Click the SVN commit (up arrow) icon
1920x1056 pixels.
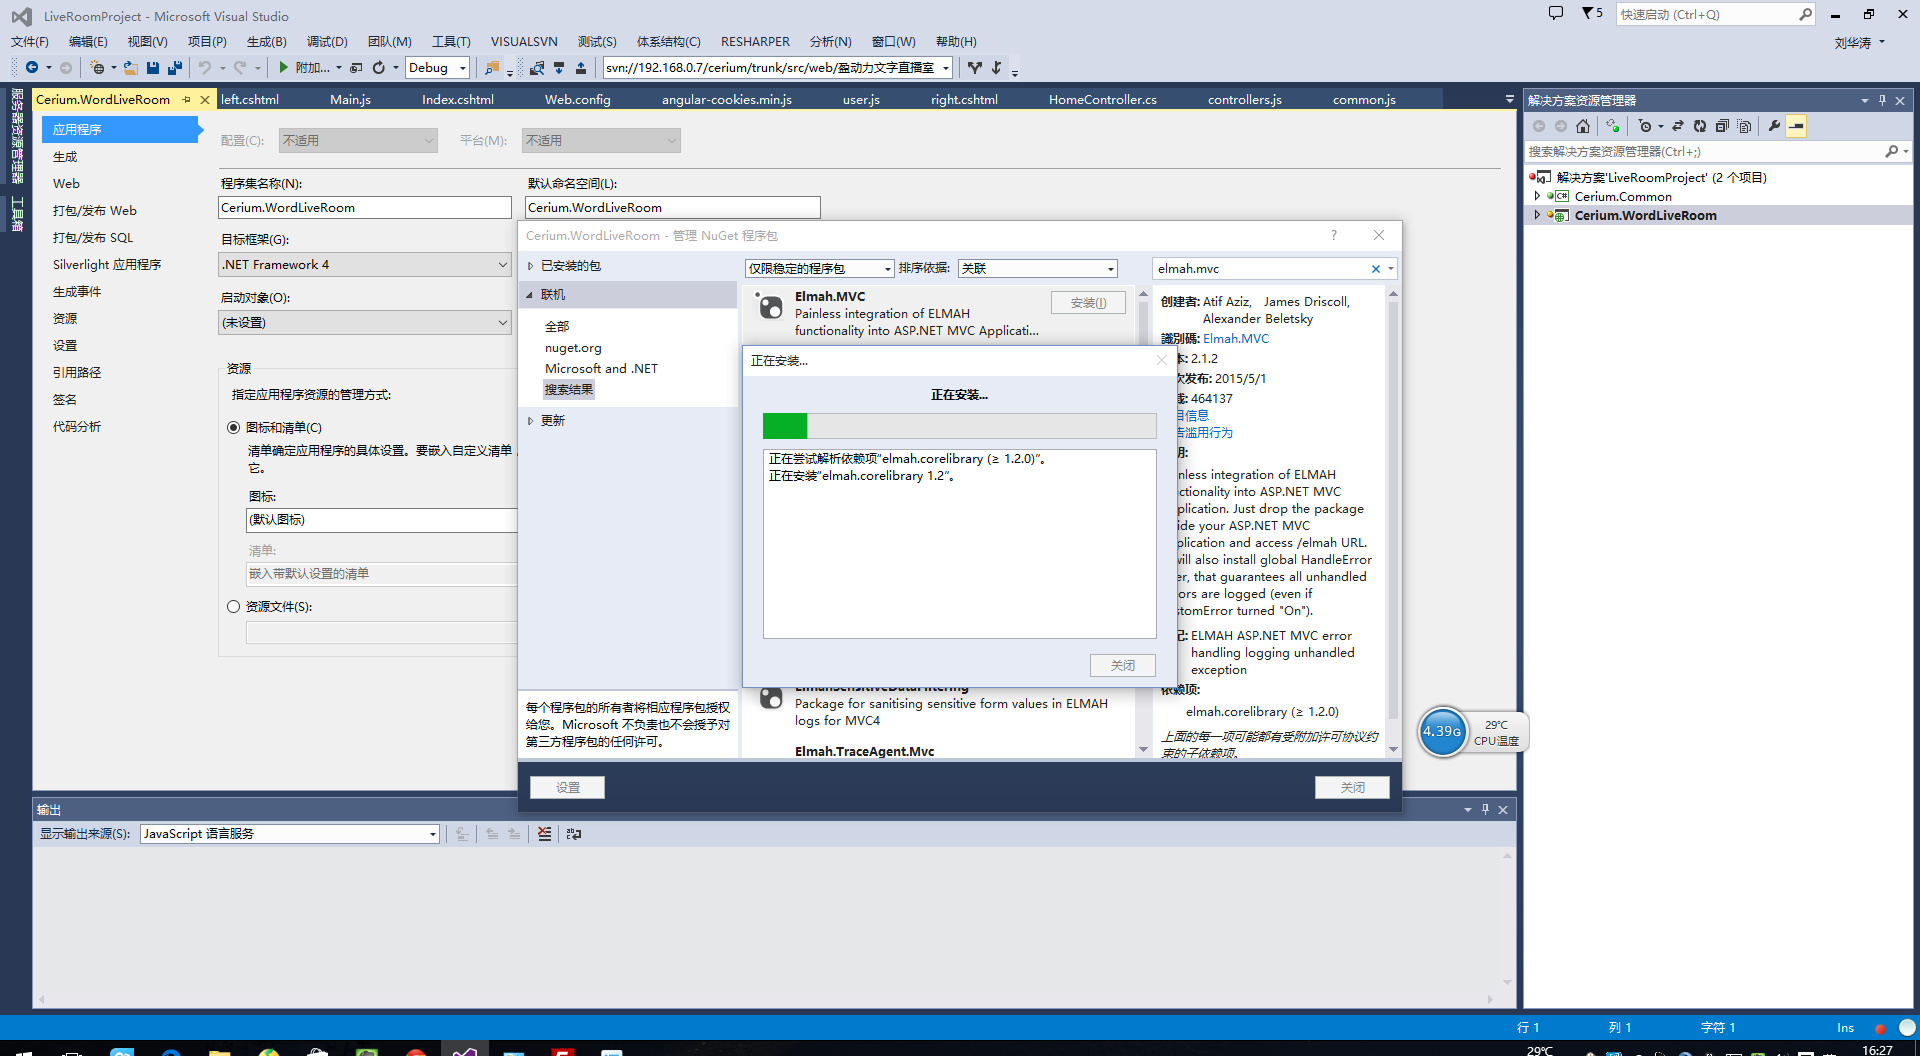[x=581, y=67]
